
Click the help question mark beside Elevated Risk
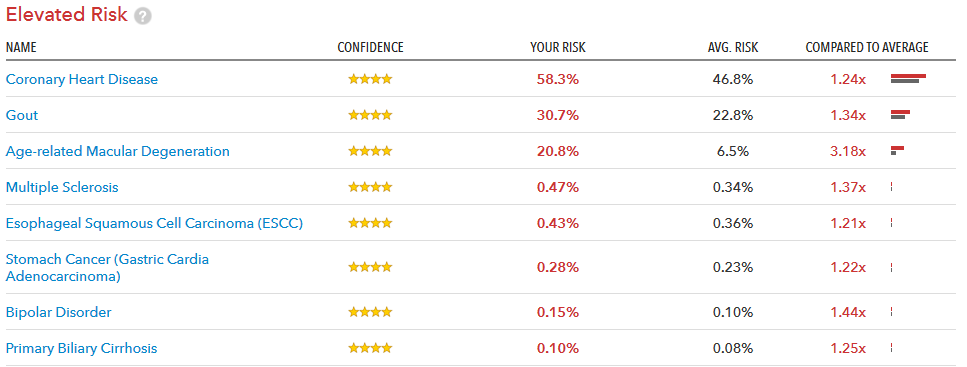[x=143, y=17]
